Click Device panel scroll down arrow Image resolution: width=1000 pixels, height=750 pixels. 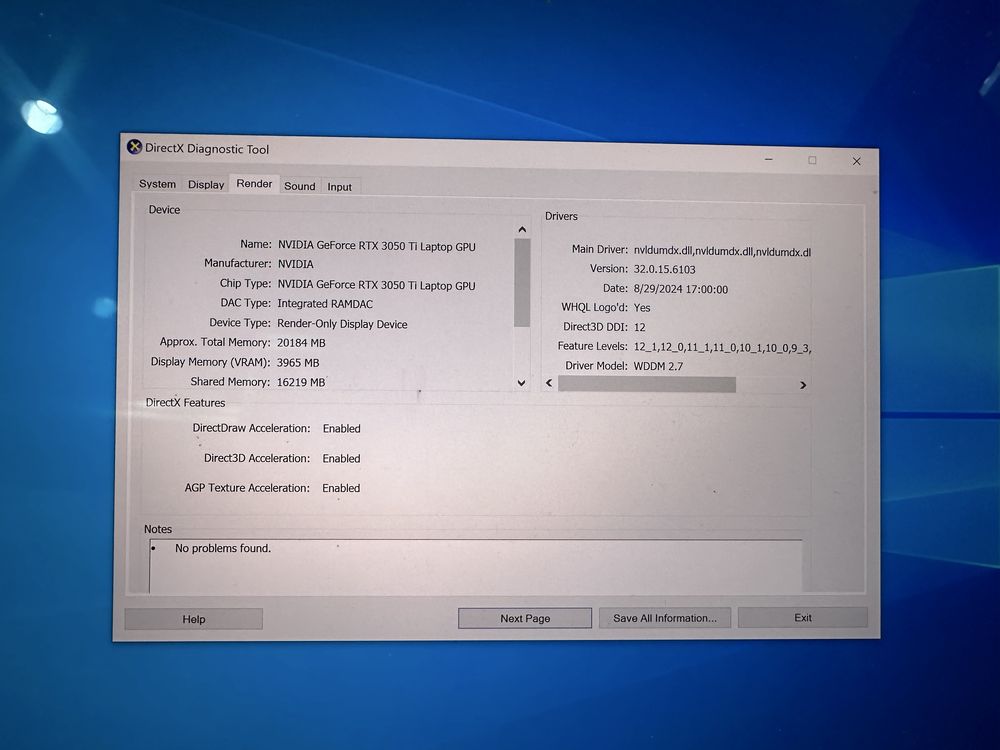[522, 383]
